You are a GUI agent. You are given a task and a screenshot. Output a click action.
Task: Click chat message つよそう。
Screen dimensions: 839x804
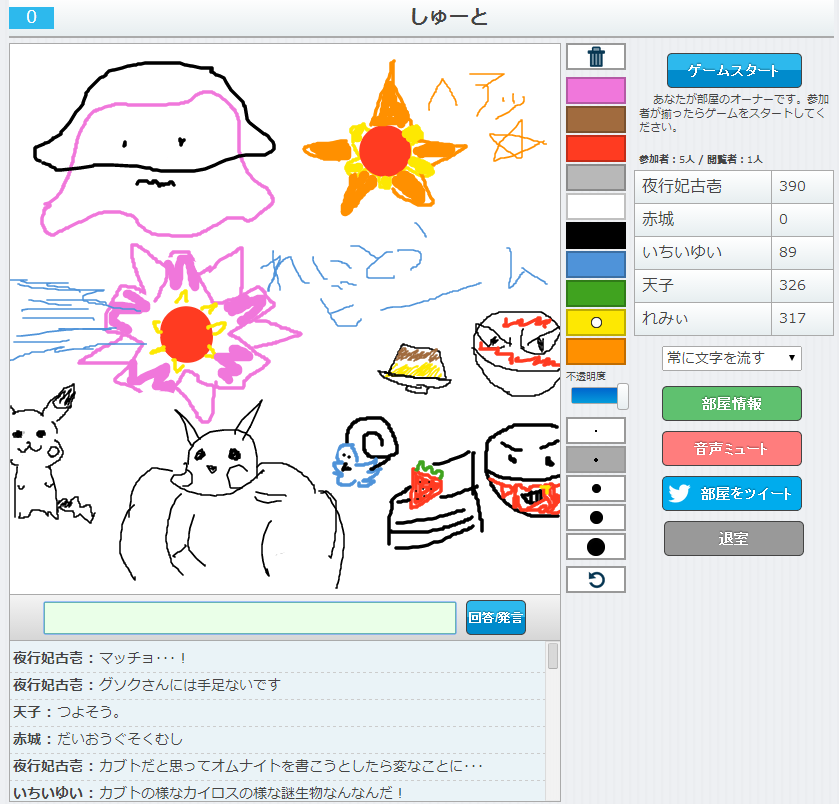coord(88,712)
